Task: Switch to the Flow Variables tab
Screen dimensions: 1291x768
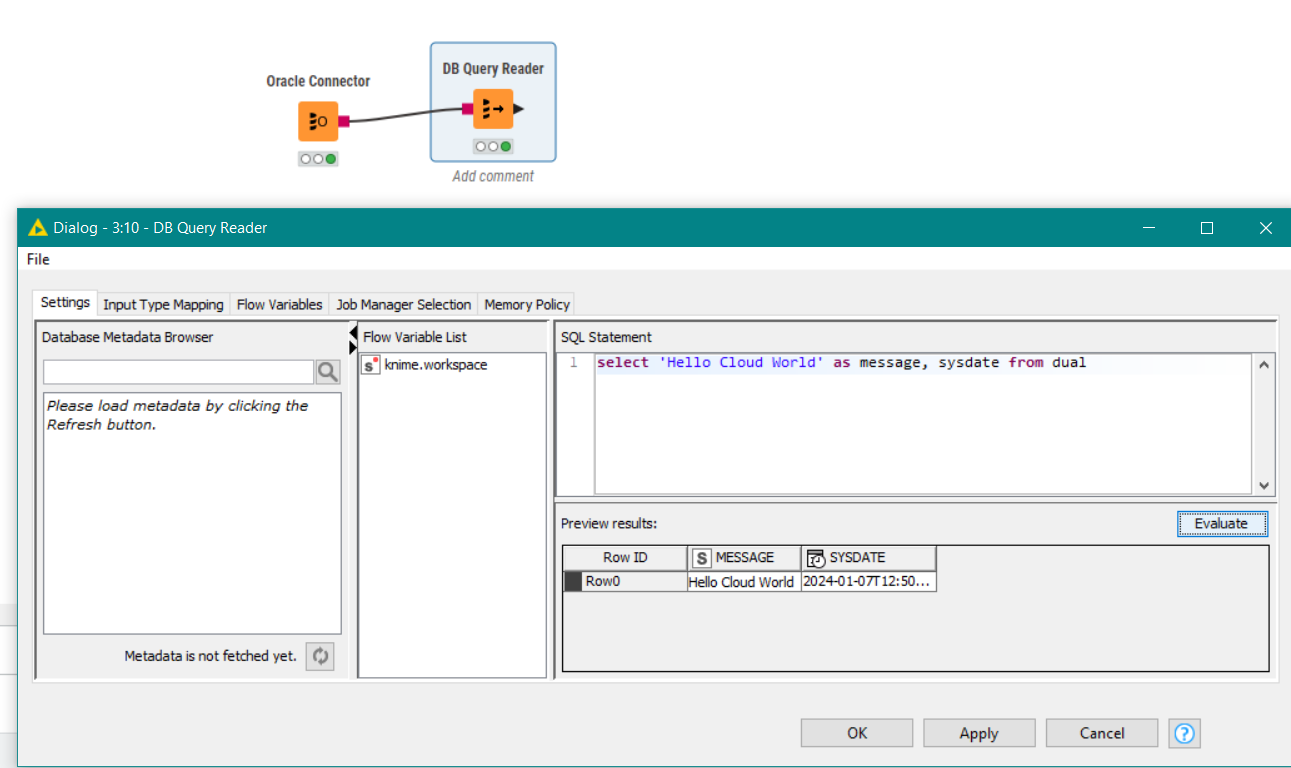Action: coord(279,304)
